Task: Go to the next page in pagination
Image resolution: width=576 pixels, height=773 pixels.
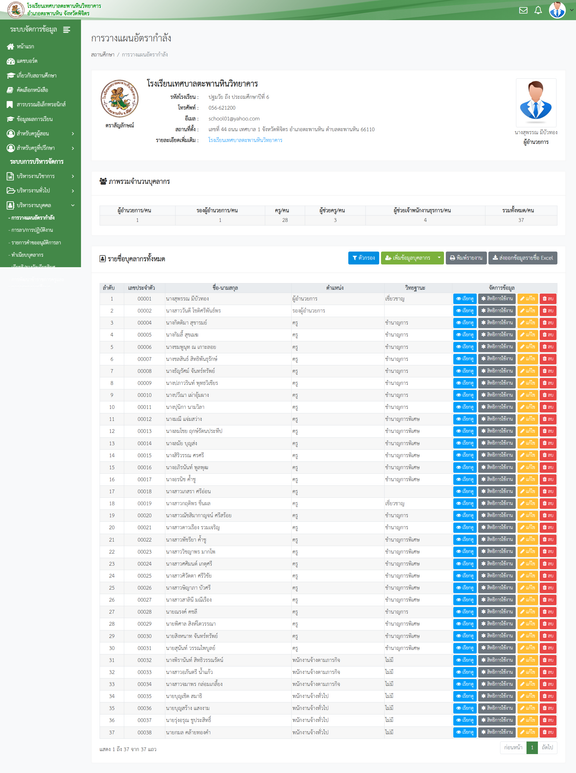Action: pyautogui.click(x=547, y=748)
